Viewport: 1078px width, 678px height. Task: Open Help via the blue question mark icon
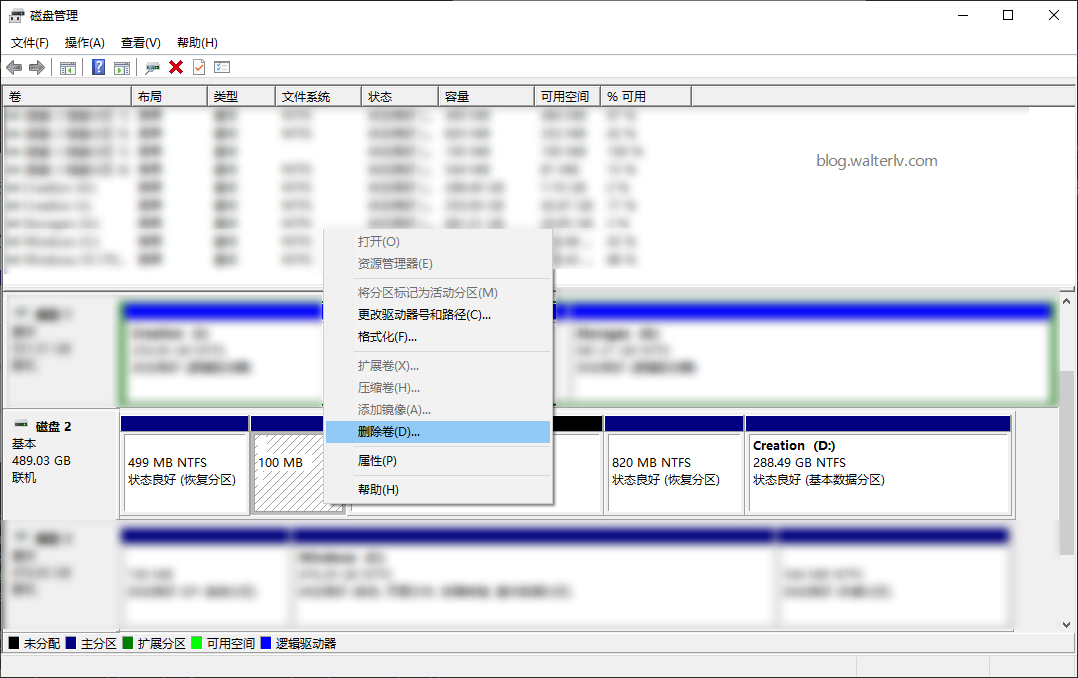(x=99, y=67)
